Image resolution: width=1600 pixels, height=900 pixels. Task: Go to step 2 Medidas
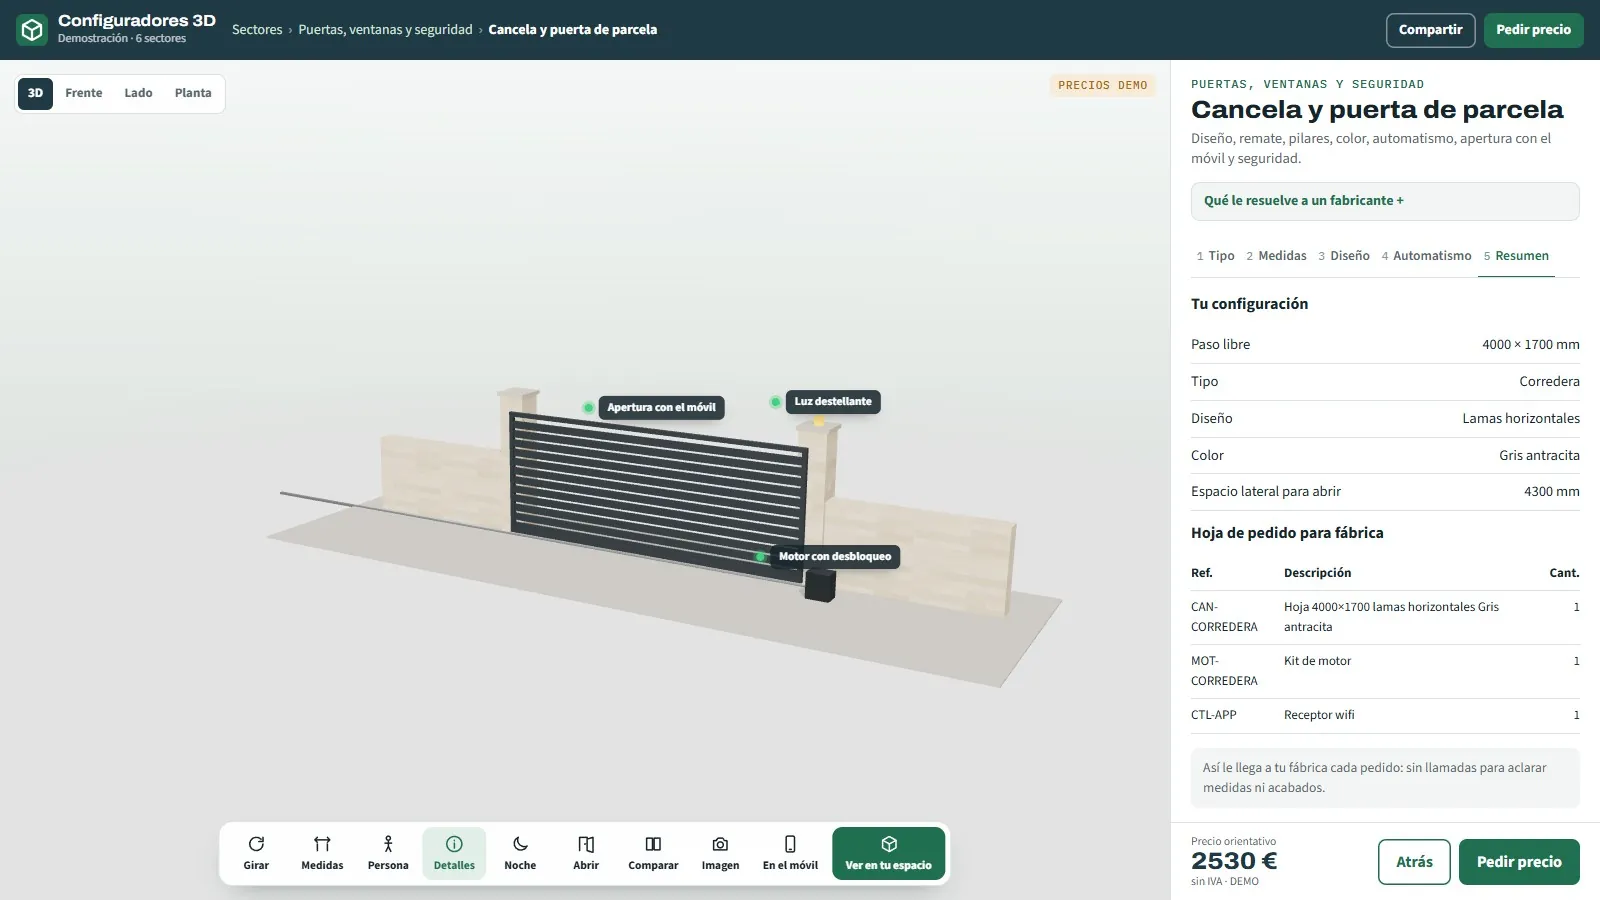tap(1277, 256)
